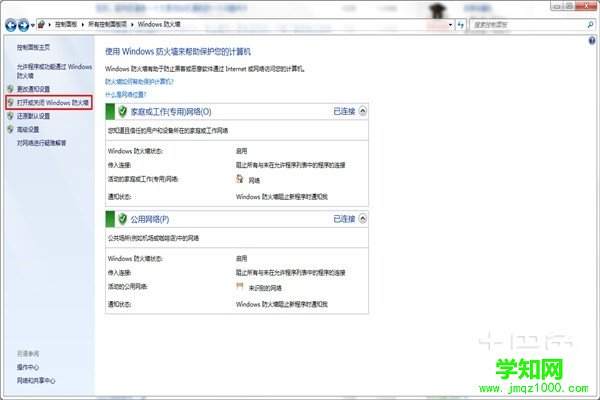Select Windows 防火墙 breadcrumb in the address bar

click(159, 24)
